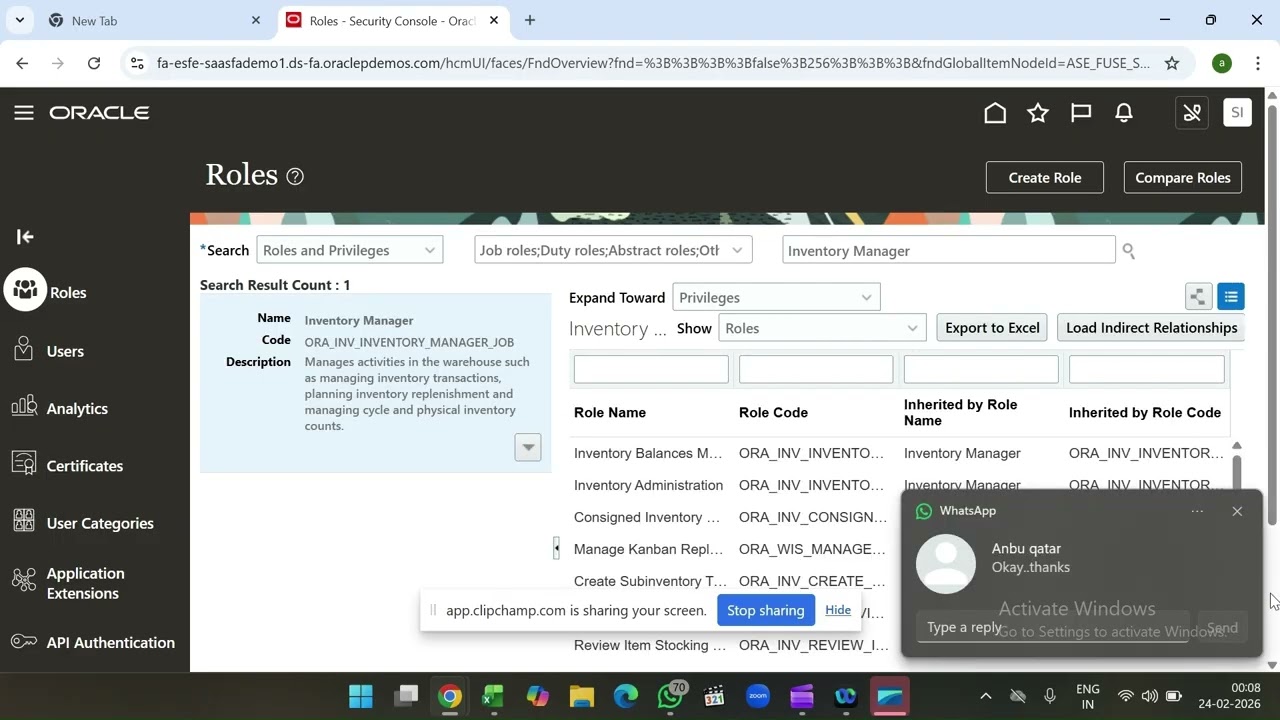Reload the browser page
The width and height of the screenshot is (1280, 720).
pos(94,63)
